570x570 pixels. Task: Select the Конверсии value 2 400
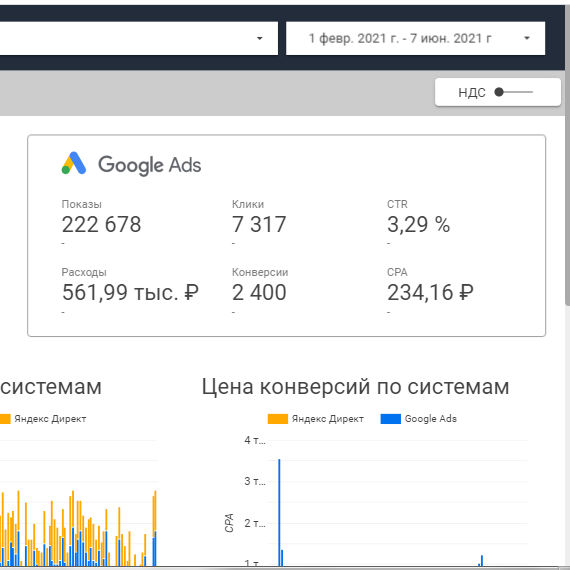click(259, 292)
